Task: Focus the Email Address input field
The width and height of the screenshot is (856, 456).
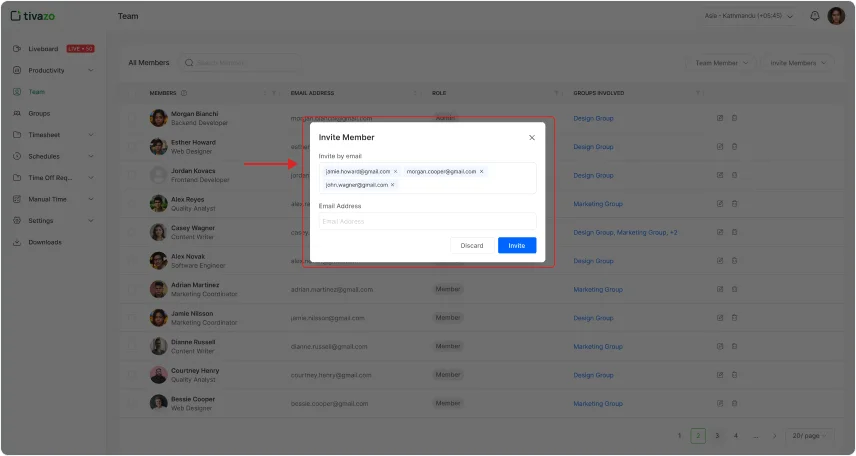Action: [x=427, y=221]
